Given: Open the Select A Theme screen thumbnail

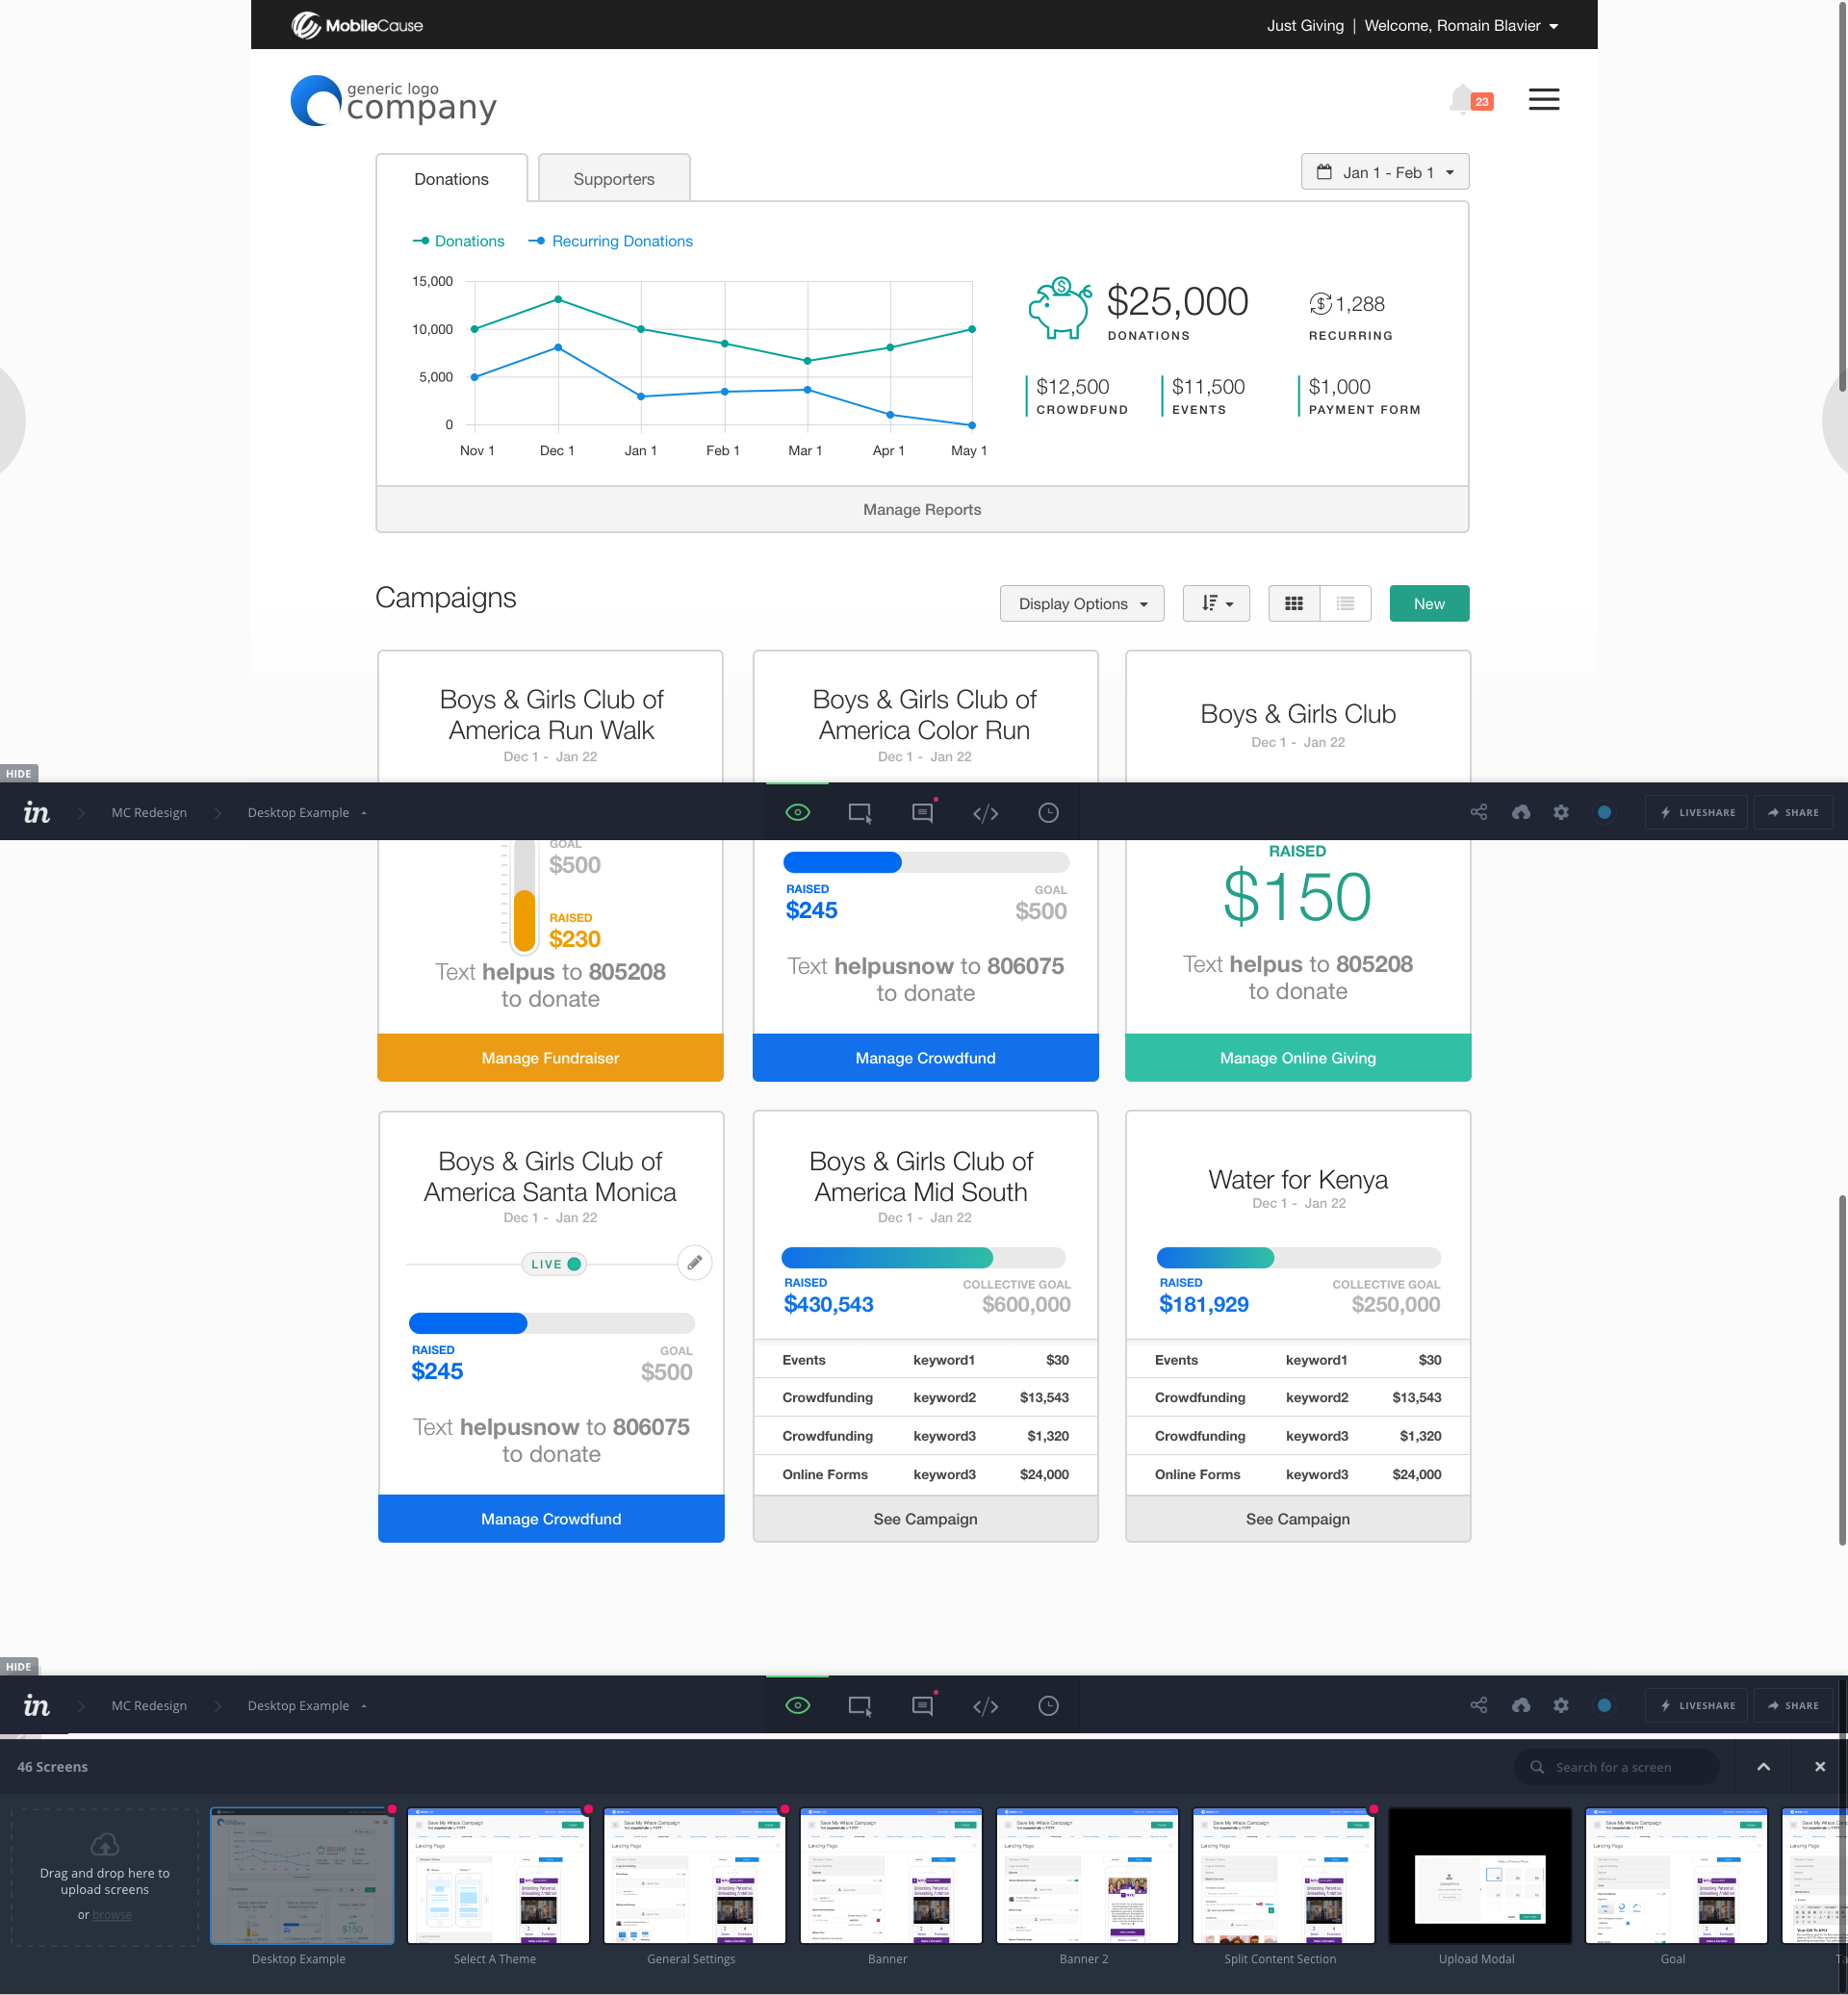Looking at the screenshot, I should point(498,1875).
